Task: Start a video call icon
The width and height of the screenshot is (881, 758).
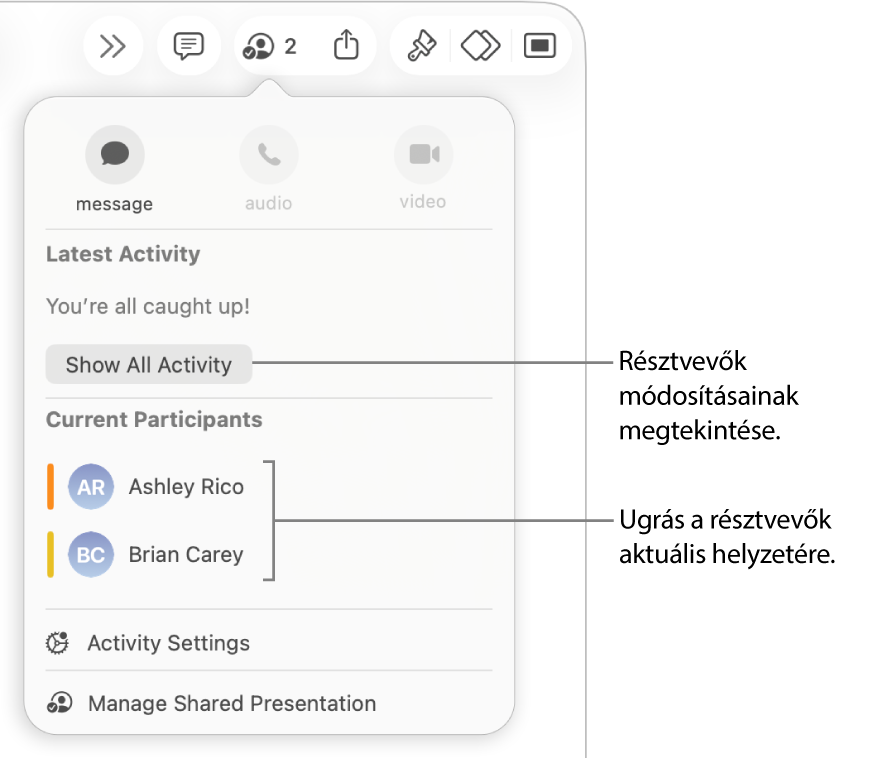Action: tap(424, 155)
